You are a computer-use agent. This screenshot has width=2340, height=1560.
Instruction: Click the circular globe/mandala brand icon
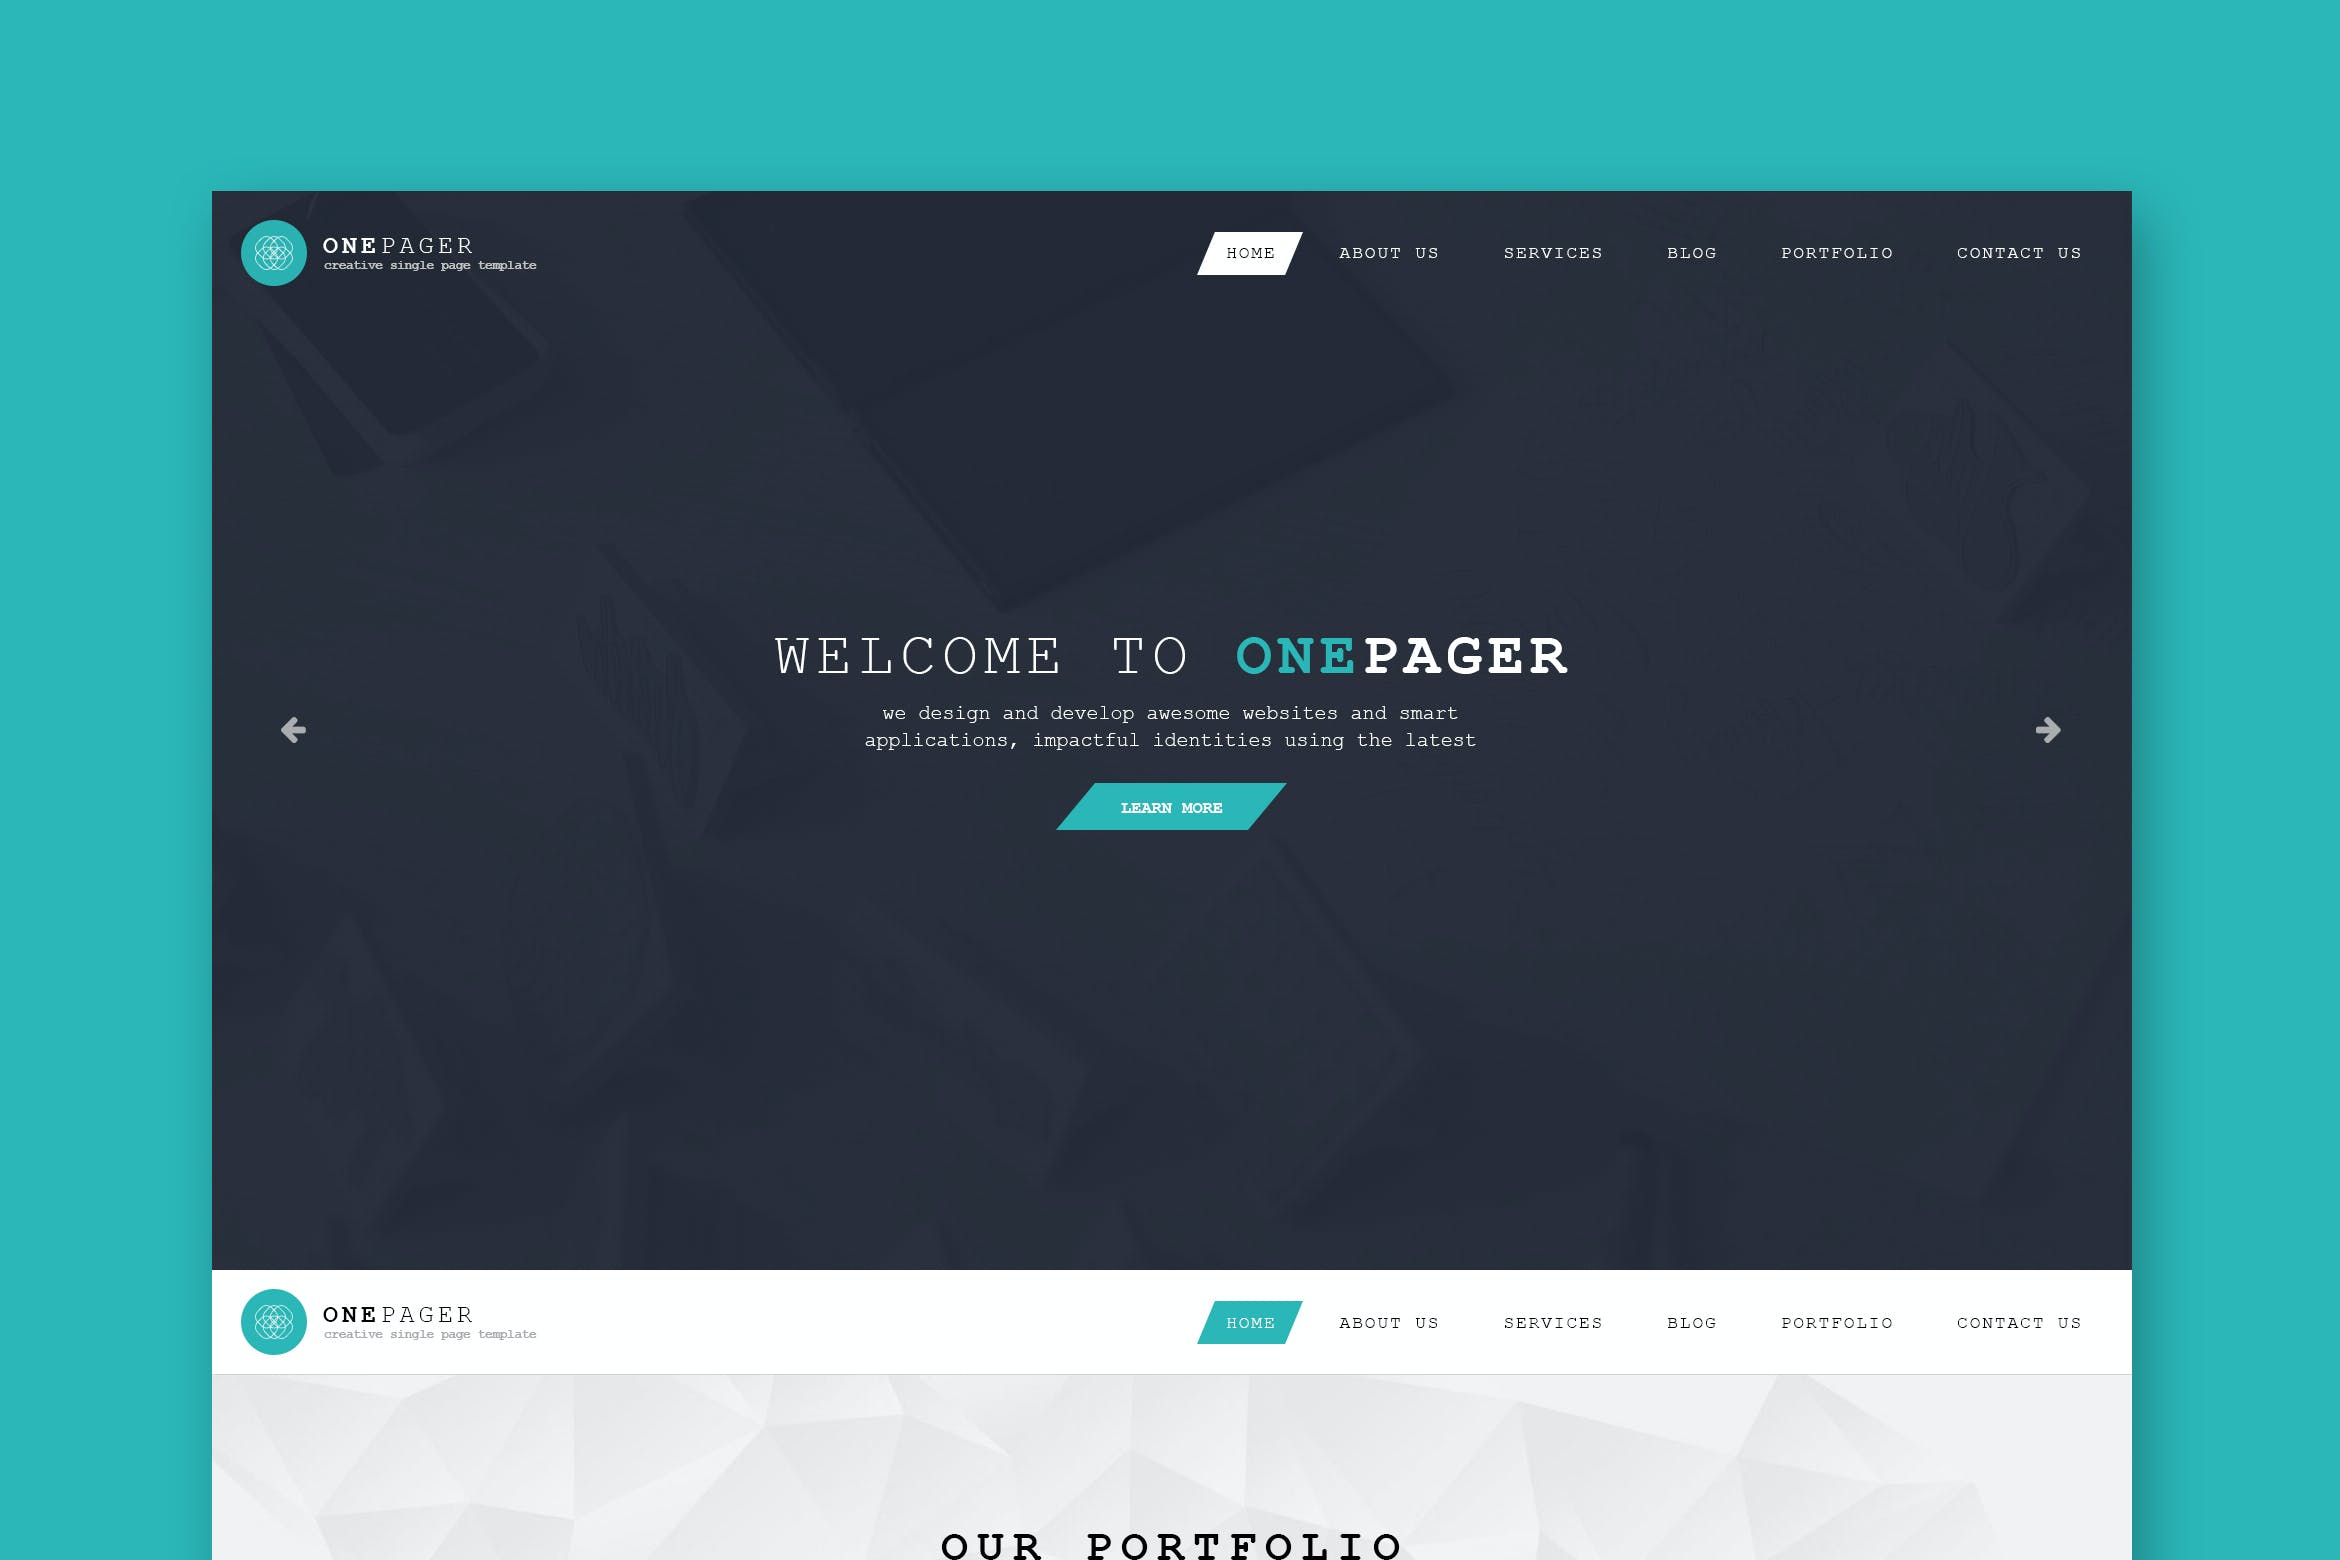tap(272, 252)
